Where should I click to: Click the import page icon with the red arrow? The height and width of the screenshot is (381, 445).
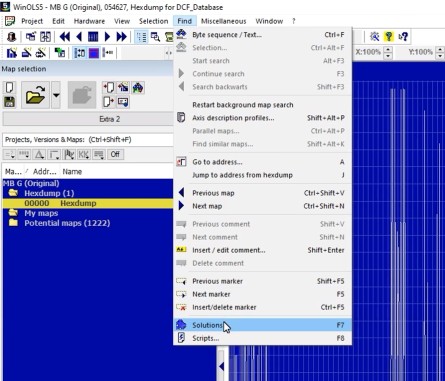coord(109,88)
